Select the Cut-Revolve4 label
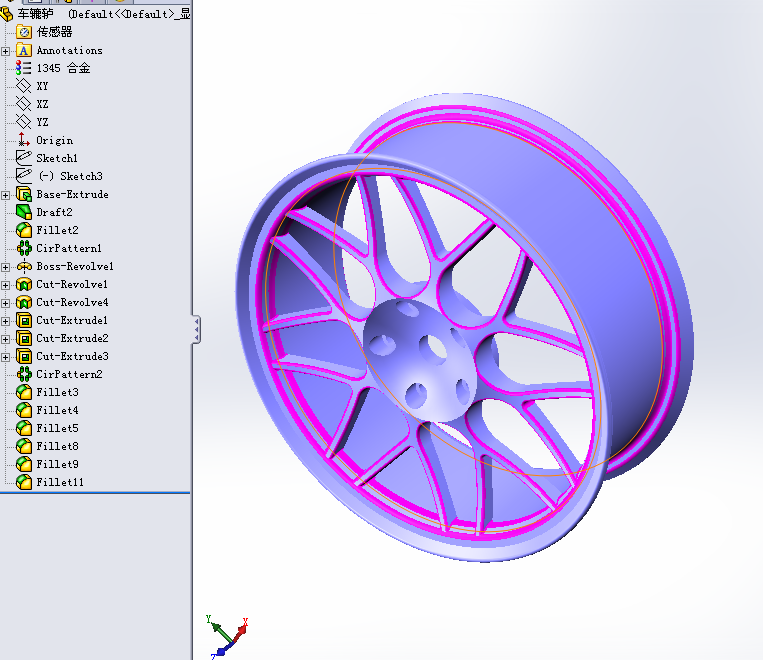This screenshot has height=660, width=763. 73,302
